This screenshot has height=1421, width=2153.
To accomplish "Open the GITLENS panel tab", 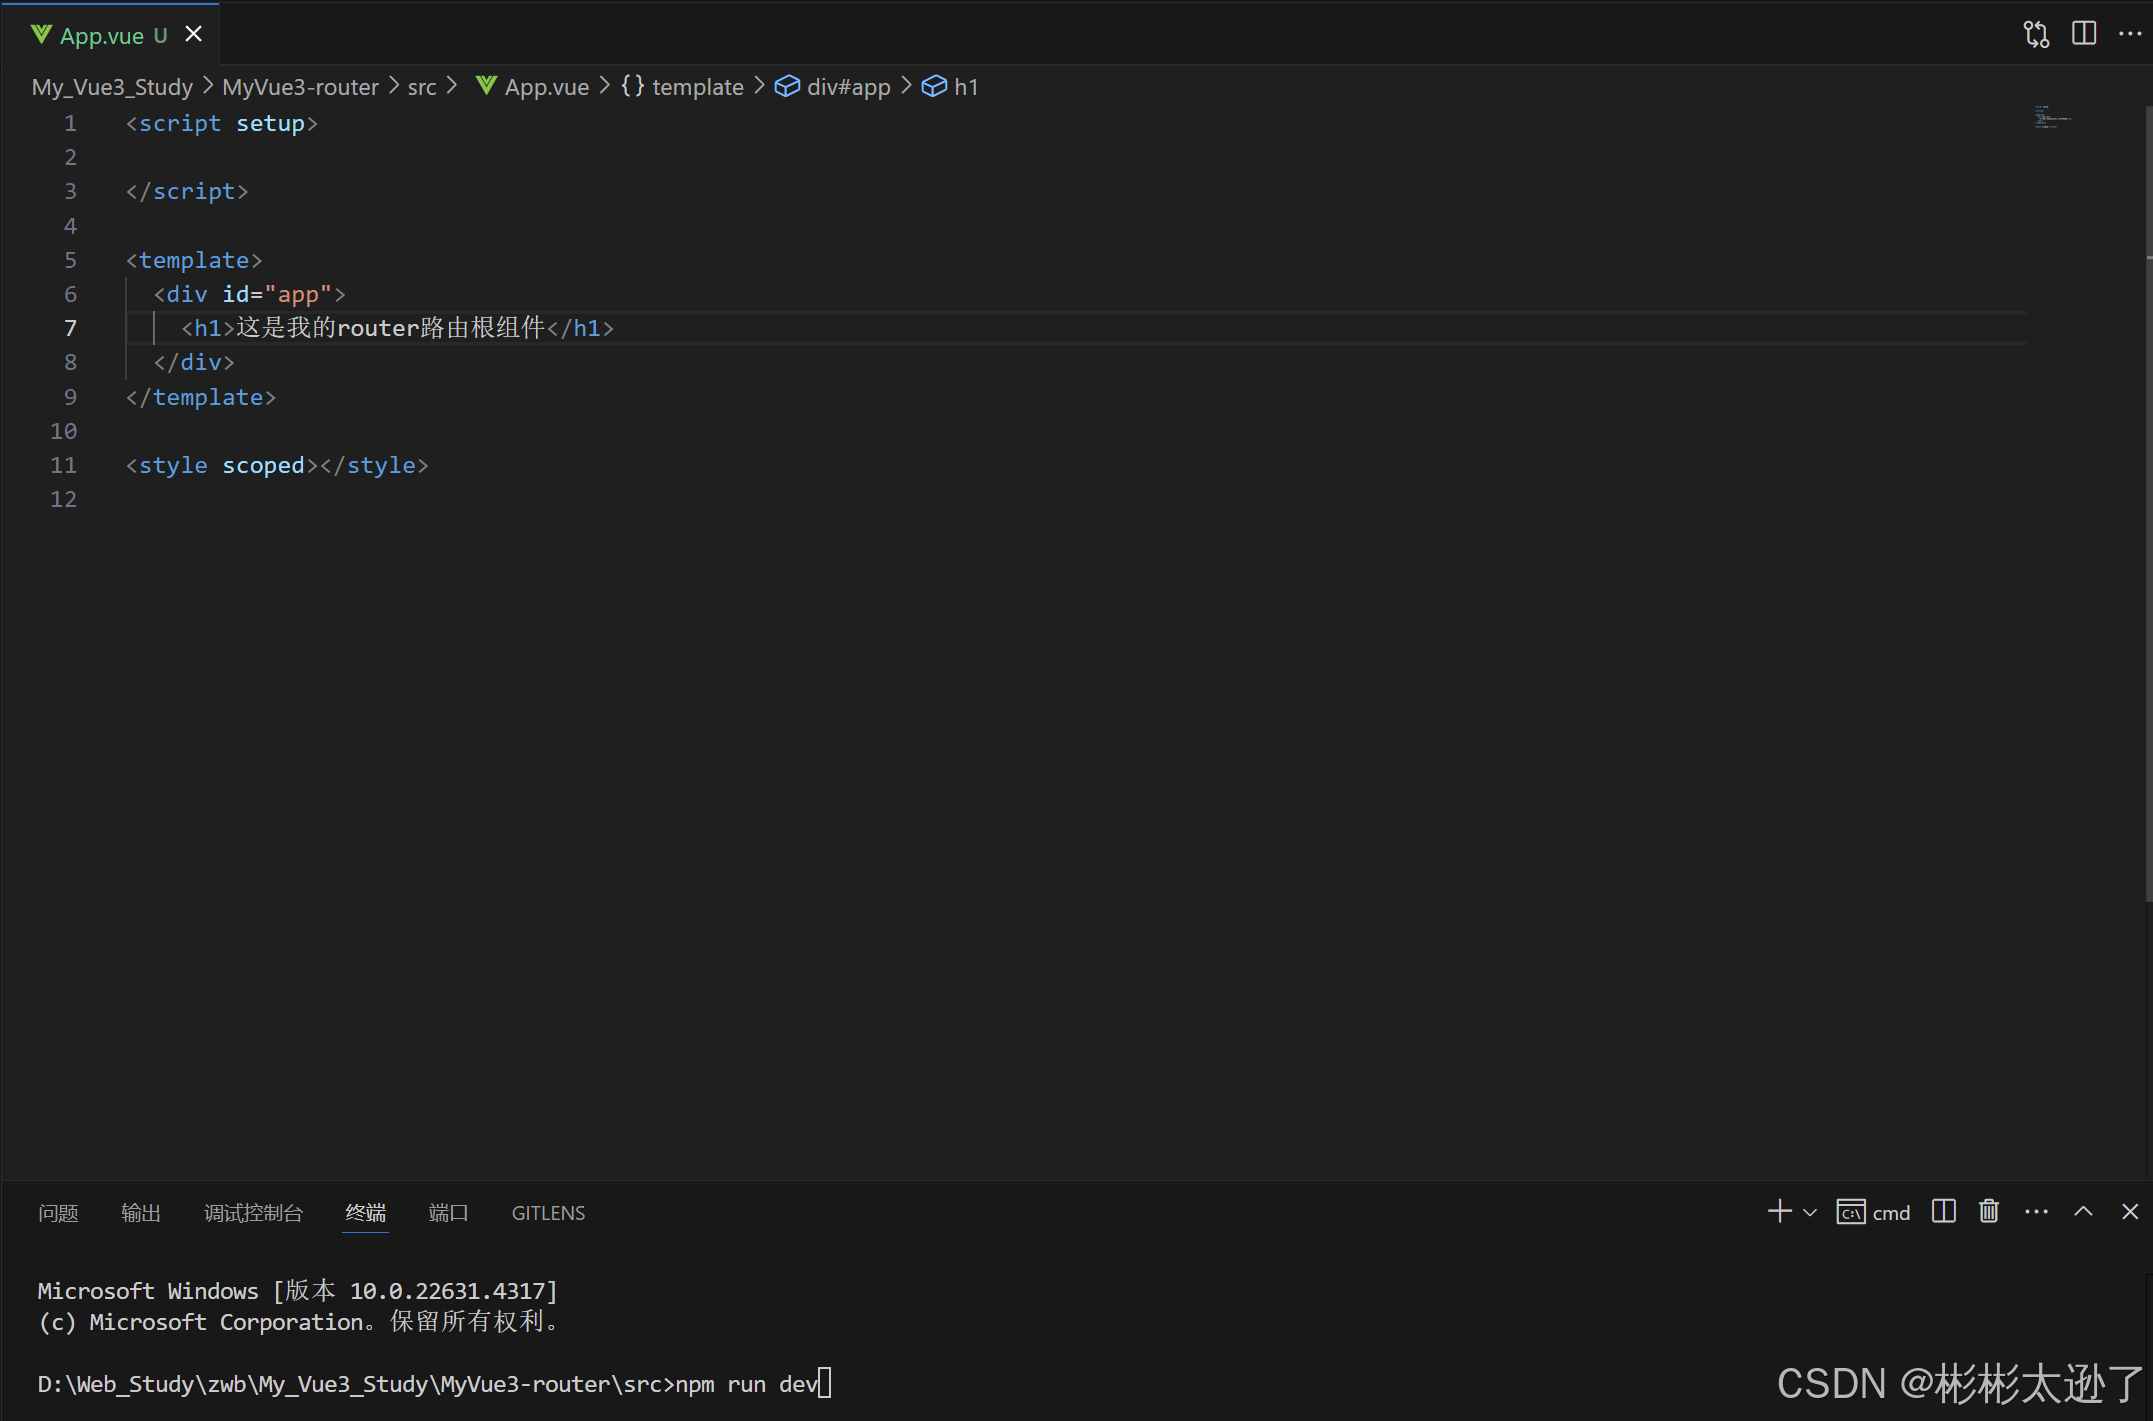I will coord(548,1213).
